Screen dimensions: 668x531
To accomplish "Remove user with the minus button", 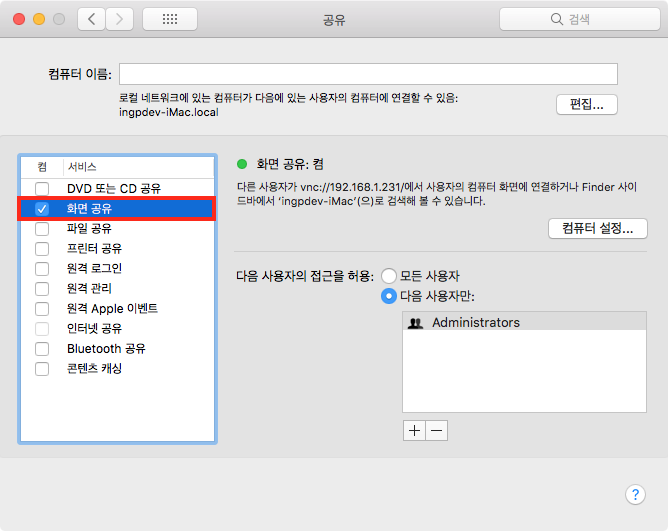I will tap(437, 430).
